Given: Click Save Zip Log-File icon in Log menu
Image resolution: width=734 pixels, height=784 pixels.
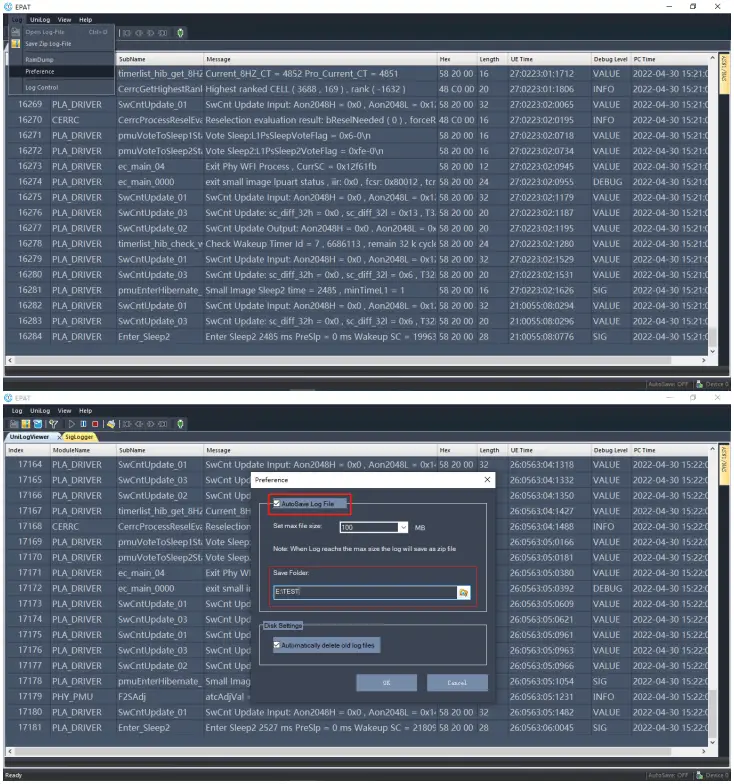Looking at the screenshot, I should [x=16, y=44].
